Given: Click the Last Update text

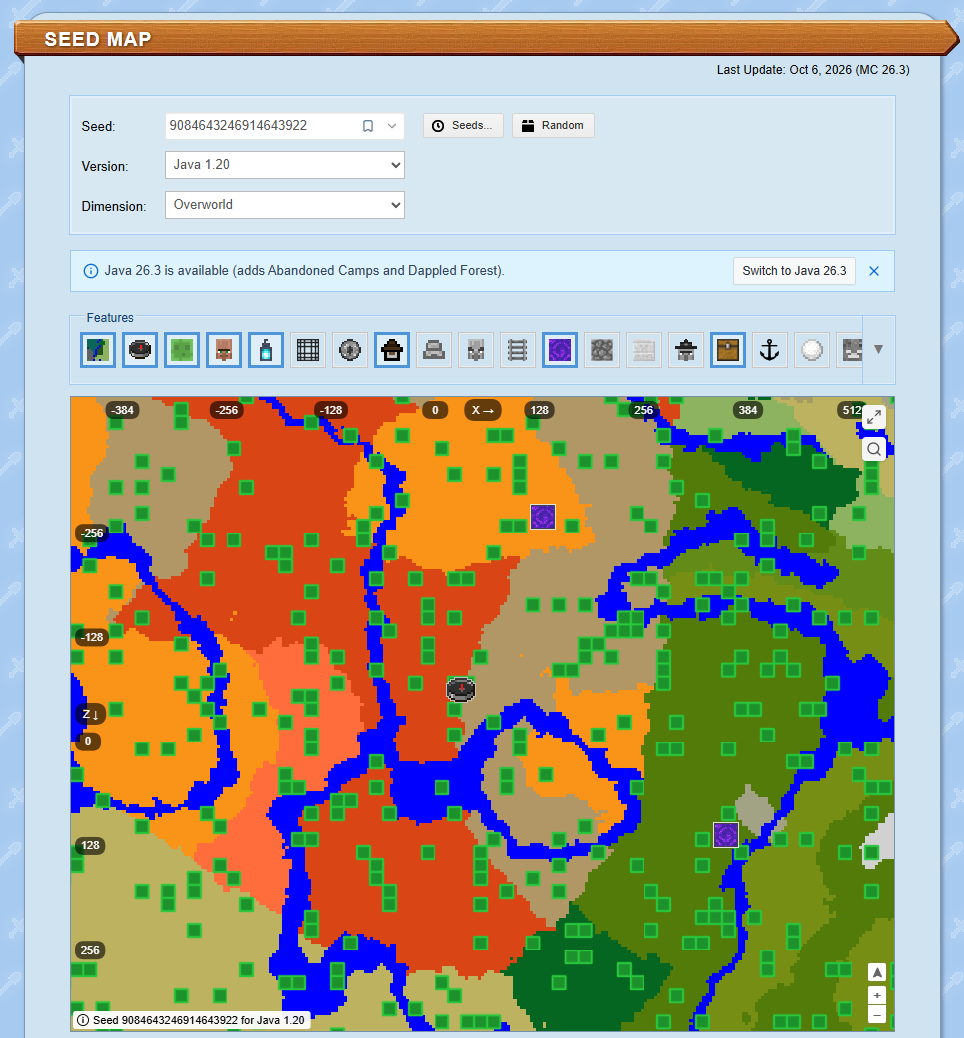Looking at the screenshot, I should [813, 70].
